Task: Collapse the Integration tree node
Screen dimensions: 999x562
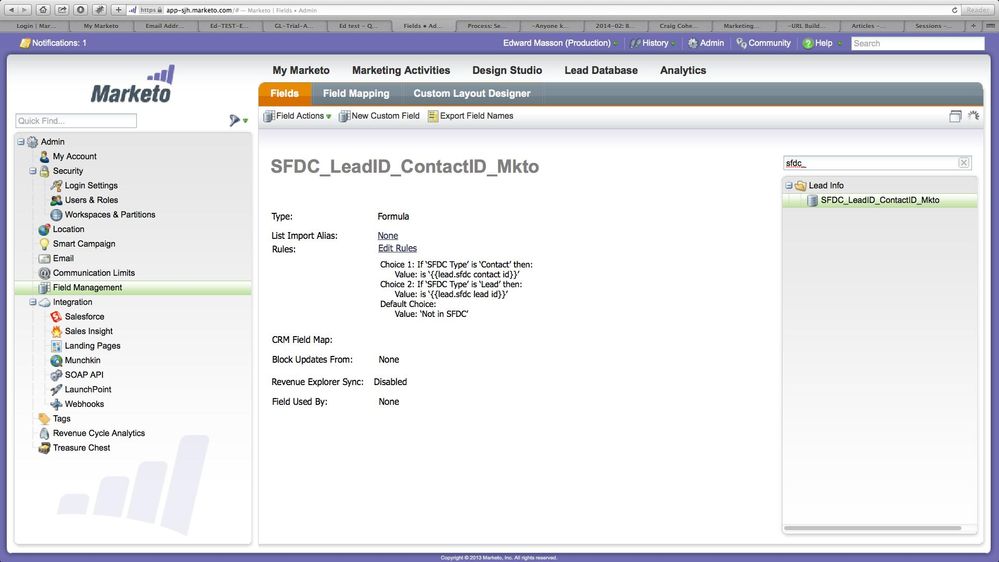Action: [x=32, y=302]
